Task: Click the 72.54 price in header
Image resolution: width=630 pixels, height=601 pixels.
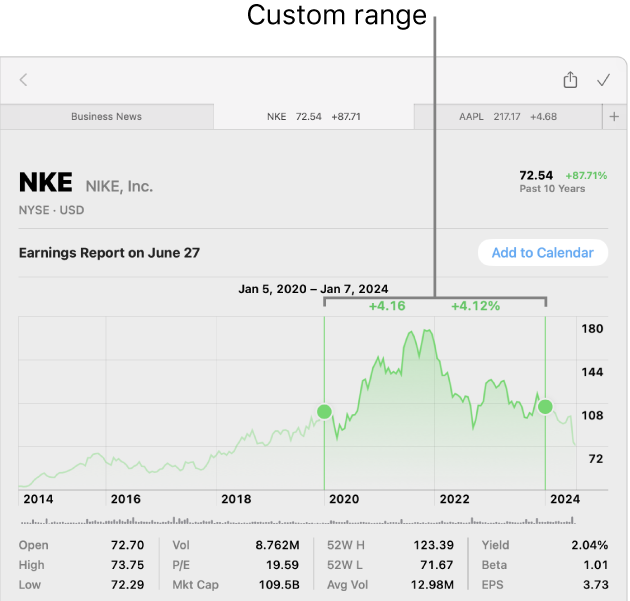Action: tap(536, 176)
